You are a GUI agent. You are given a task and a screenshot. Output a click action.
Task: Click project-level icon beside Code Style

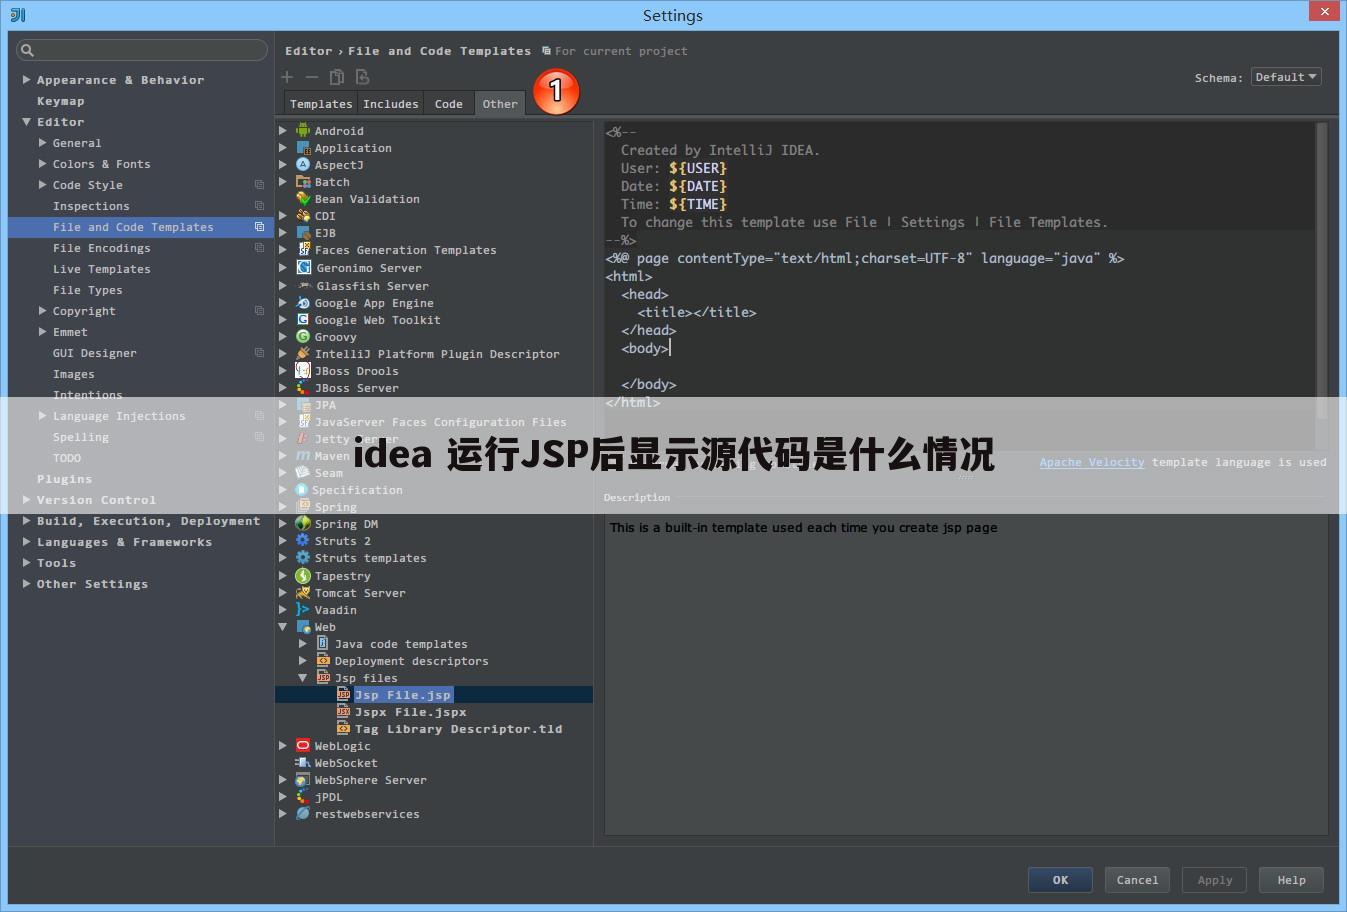(259, 185)
